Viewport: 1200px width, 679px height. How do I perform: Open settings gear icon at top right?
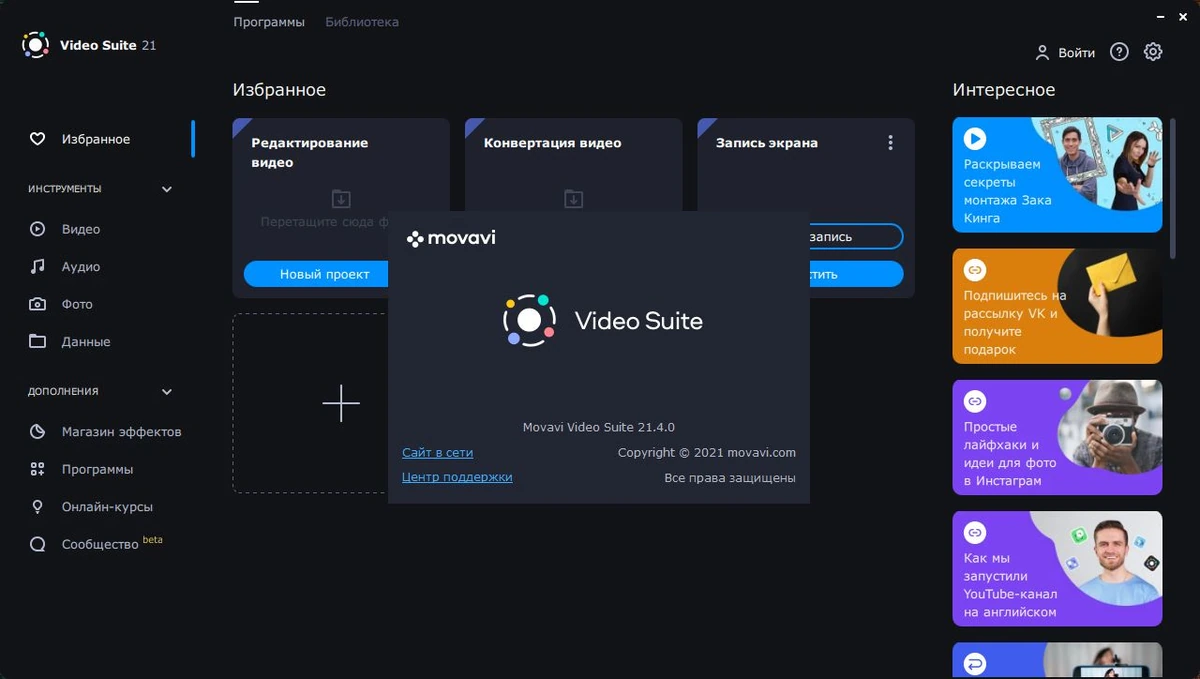click(1153, 52)
